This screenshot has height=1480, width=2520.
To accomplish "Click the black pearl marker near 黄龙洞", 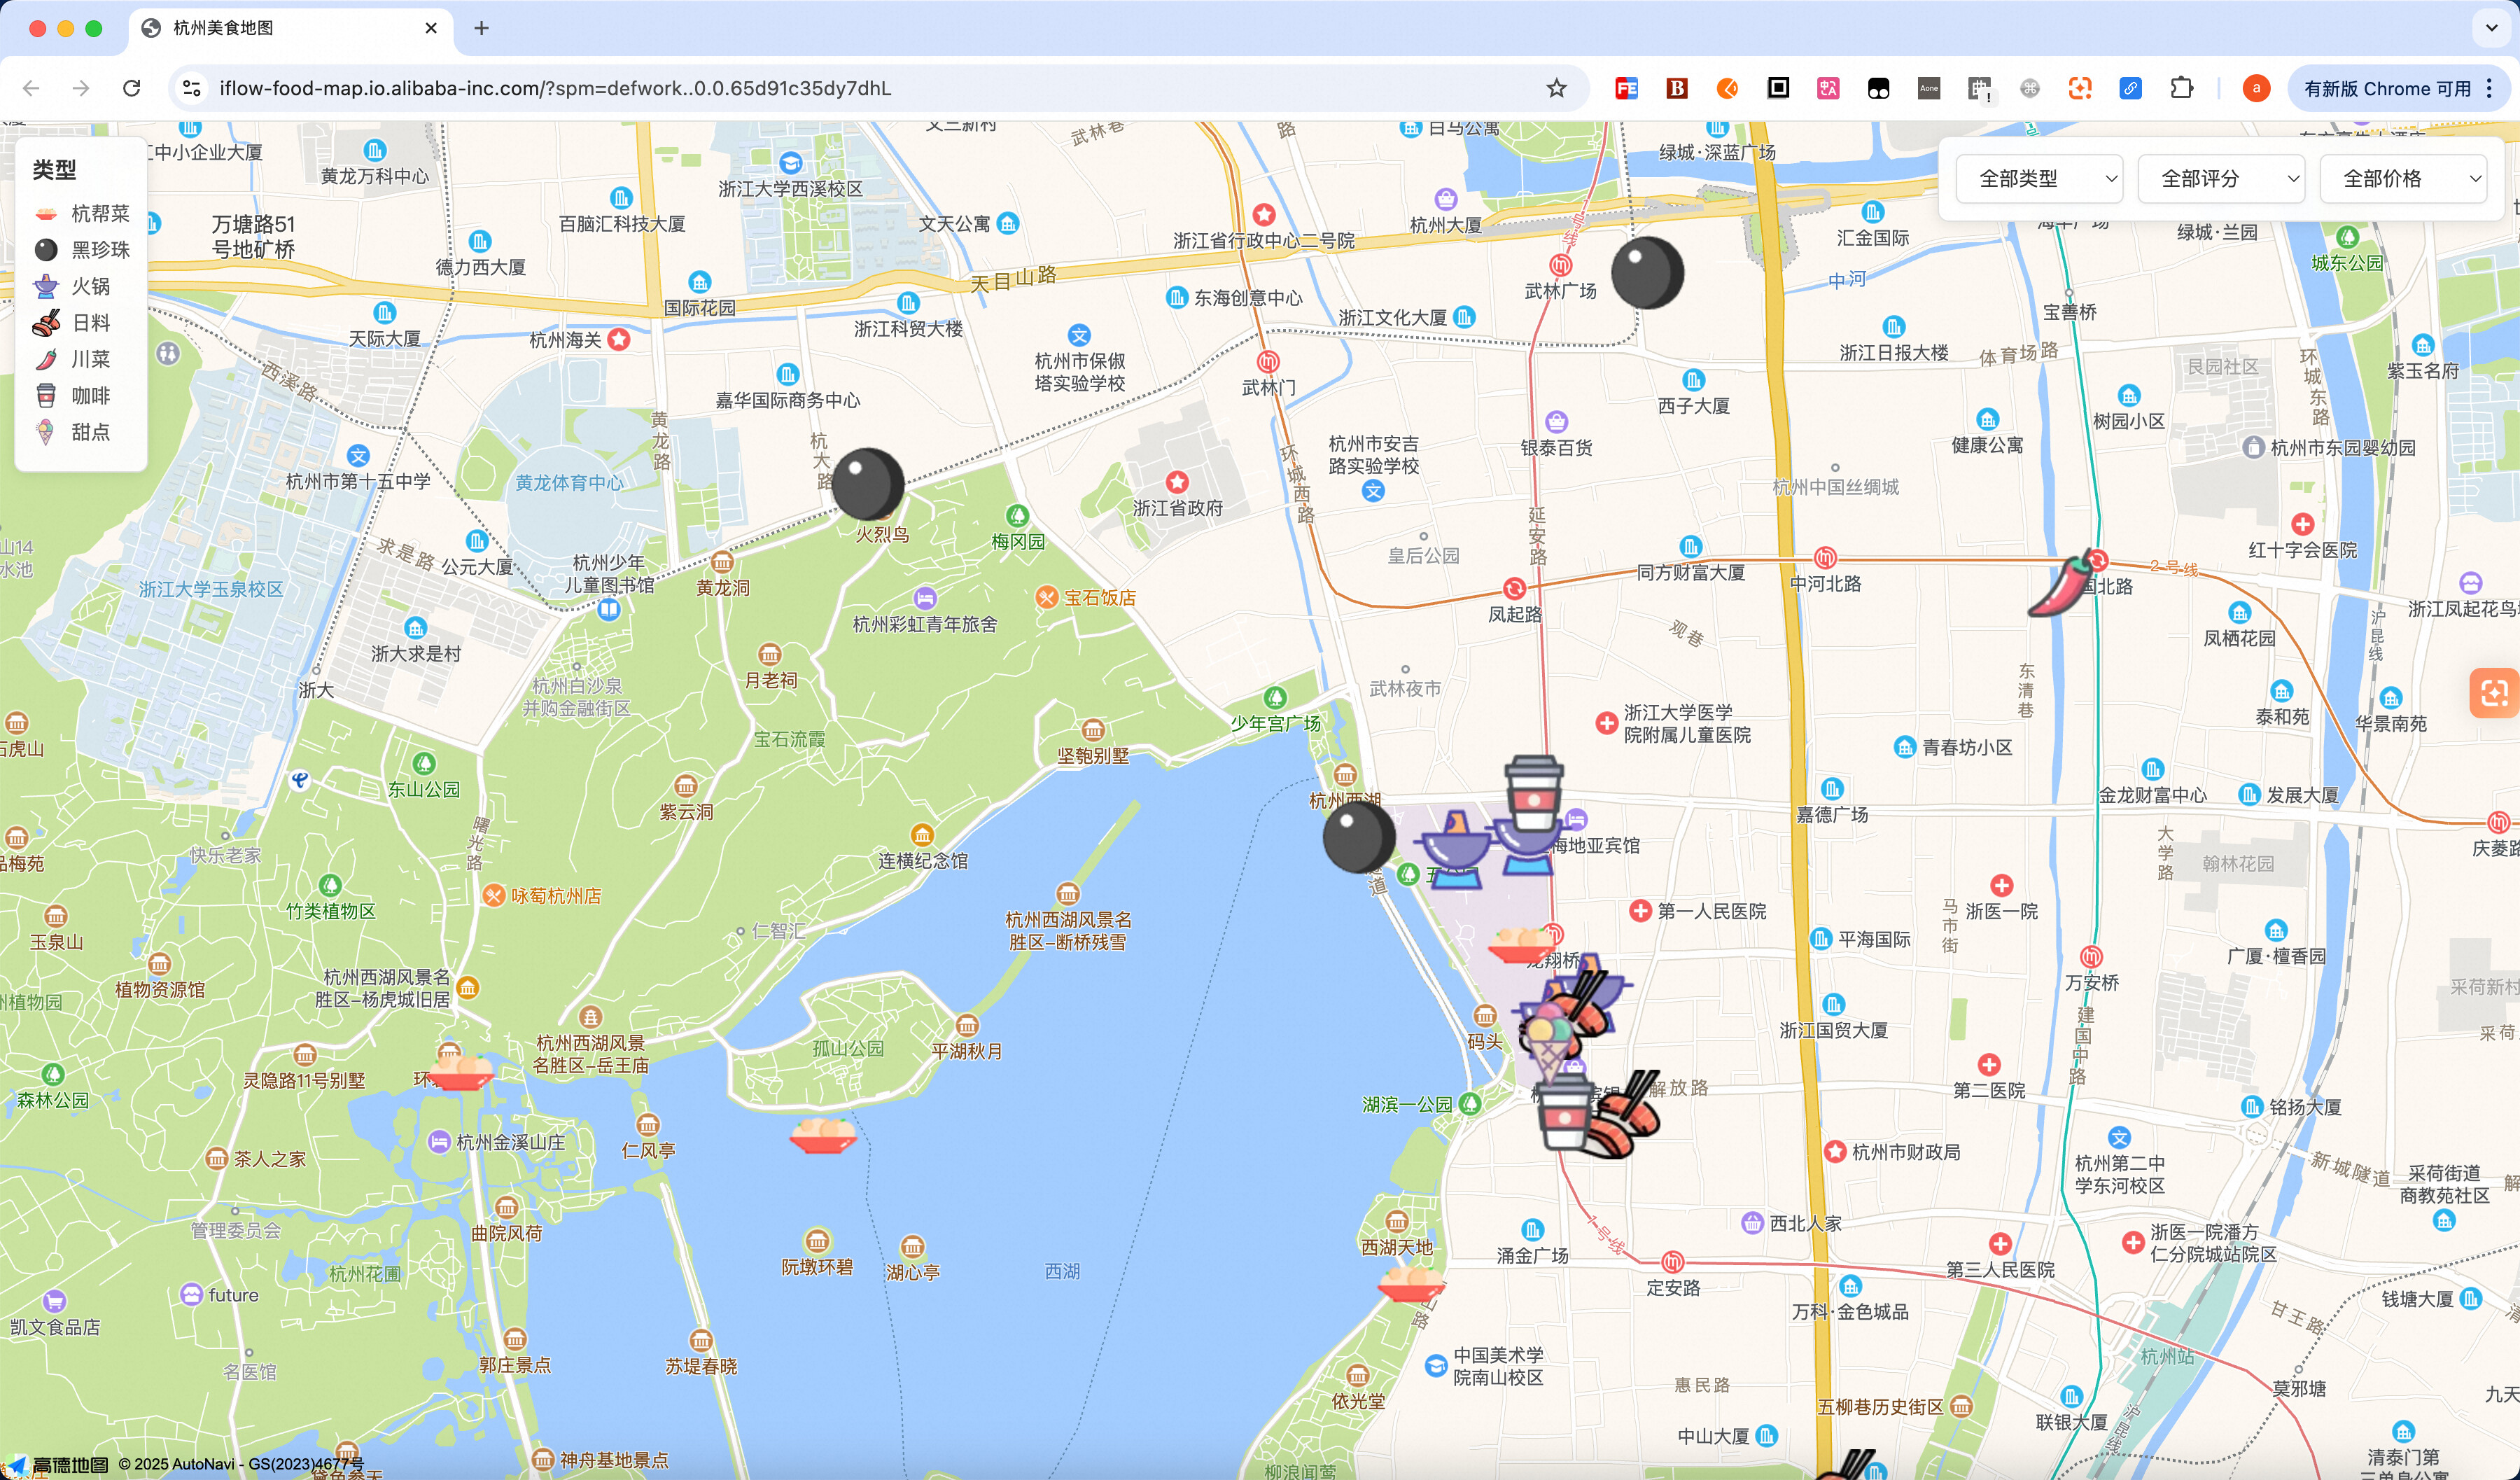I will pos(868,483).
